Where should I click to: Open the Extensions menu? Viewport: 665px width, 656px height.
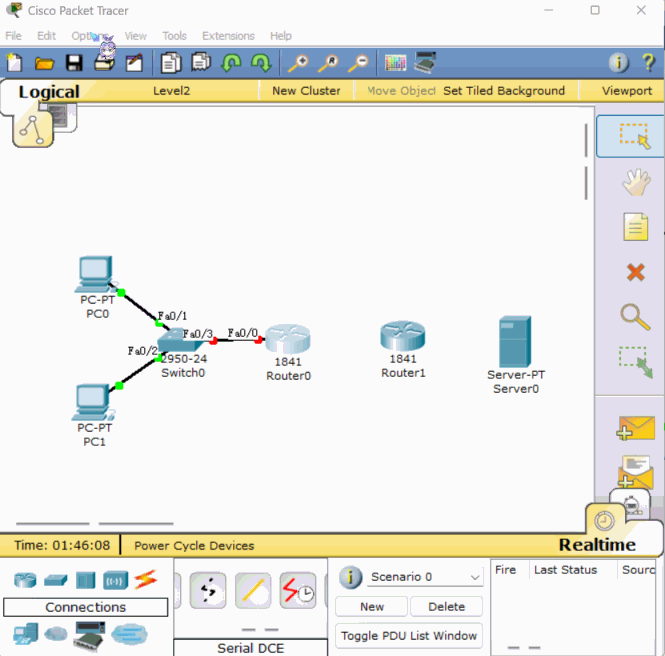tap(228, 36)
